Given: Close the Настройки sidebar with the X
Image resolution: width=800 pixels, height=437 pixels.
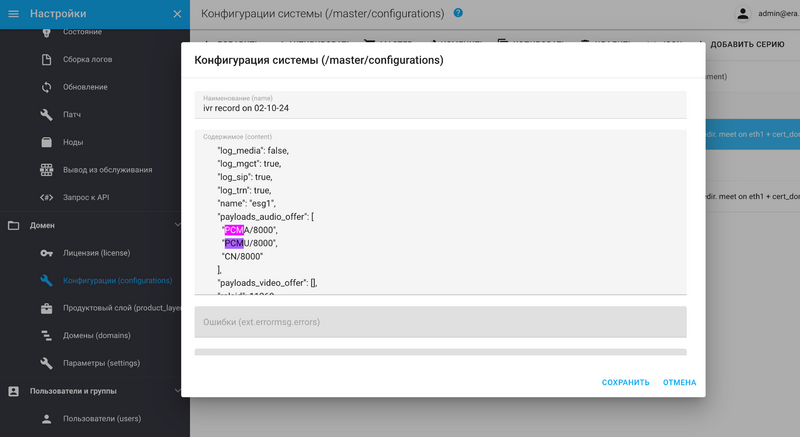Looking at the screenshot, I should (177, 14).
